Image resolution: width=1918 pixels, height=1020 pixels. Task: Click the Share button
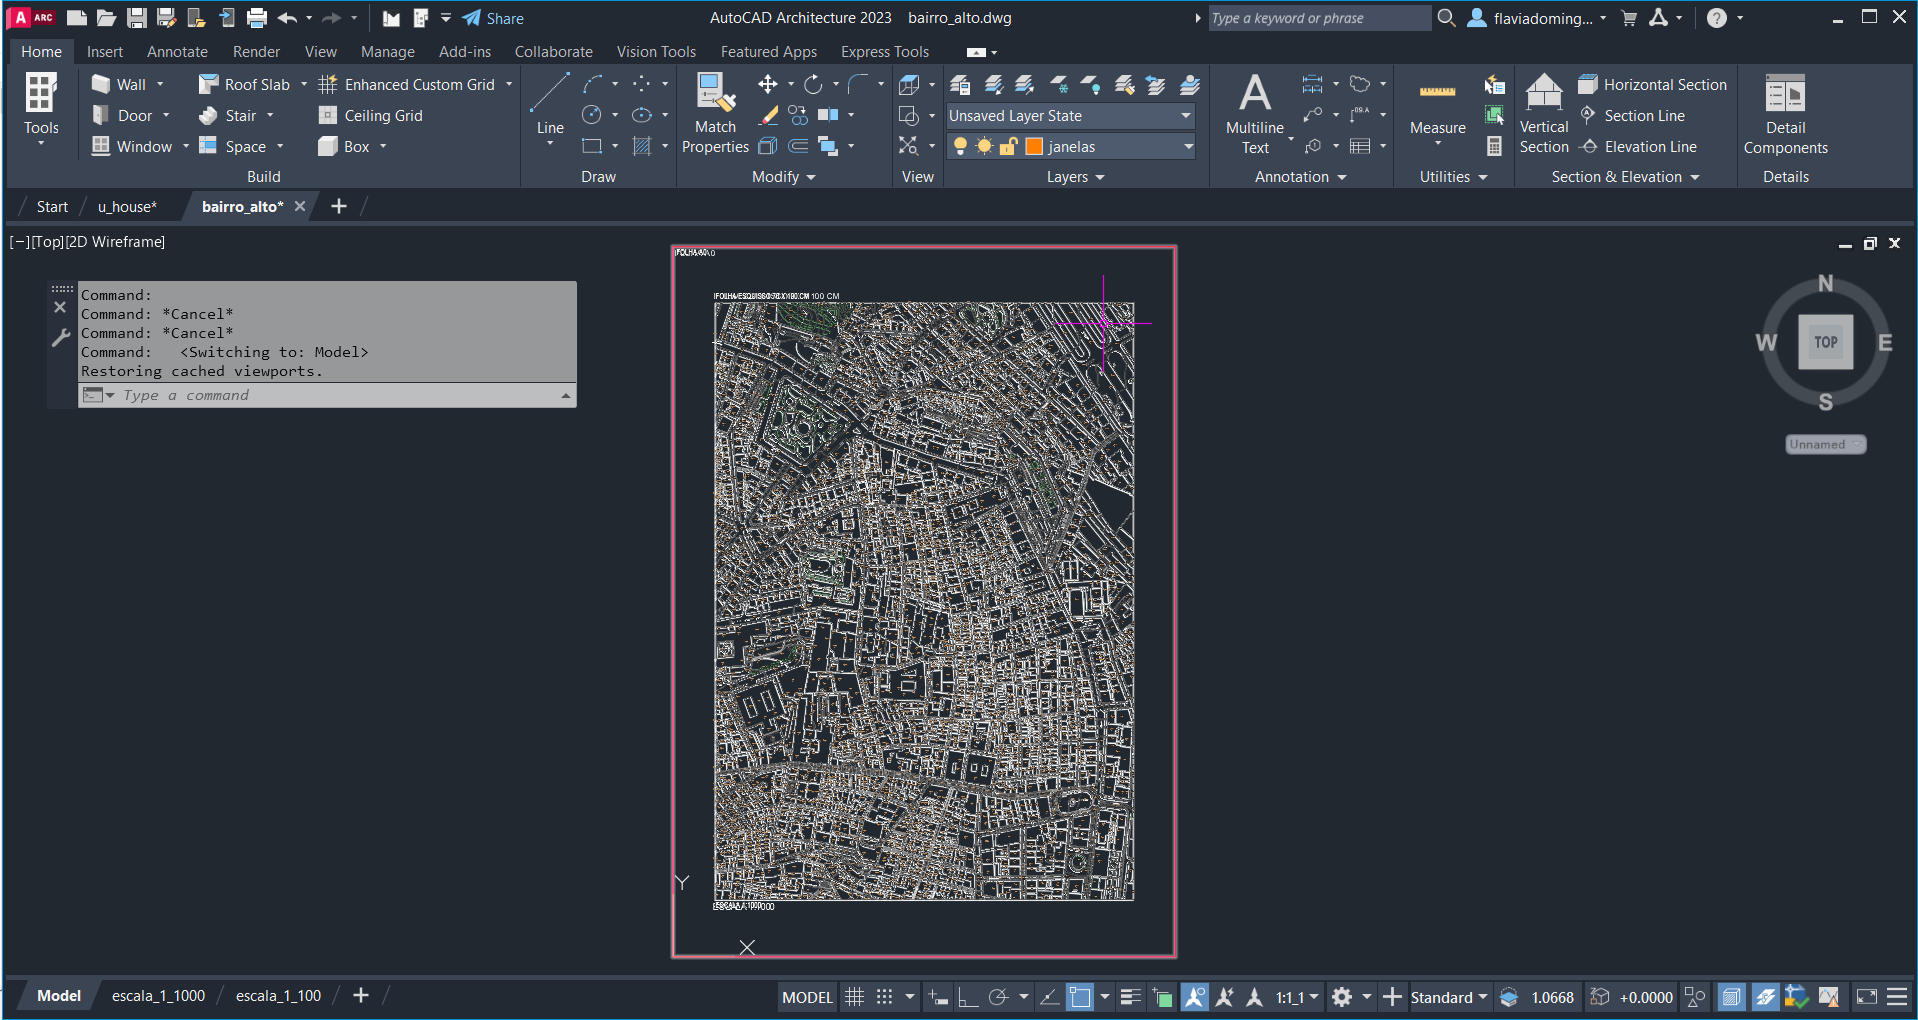coord(493,18)
